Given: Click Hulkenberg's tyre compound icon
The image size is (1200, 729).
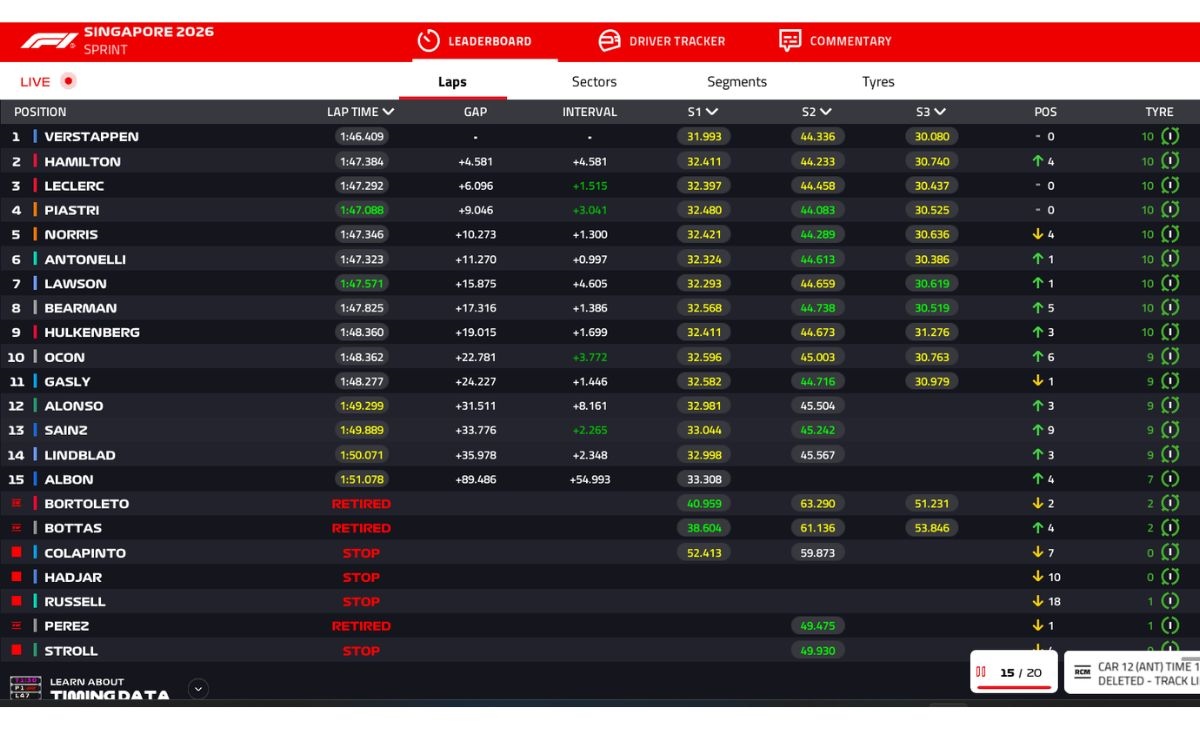Looking at the screenshot, I should [x=1170, y=332].
